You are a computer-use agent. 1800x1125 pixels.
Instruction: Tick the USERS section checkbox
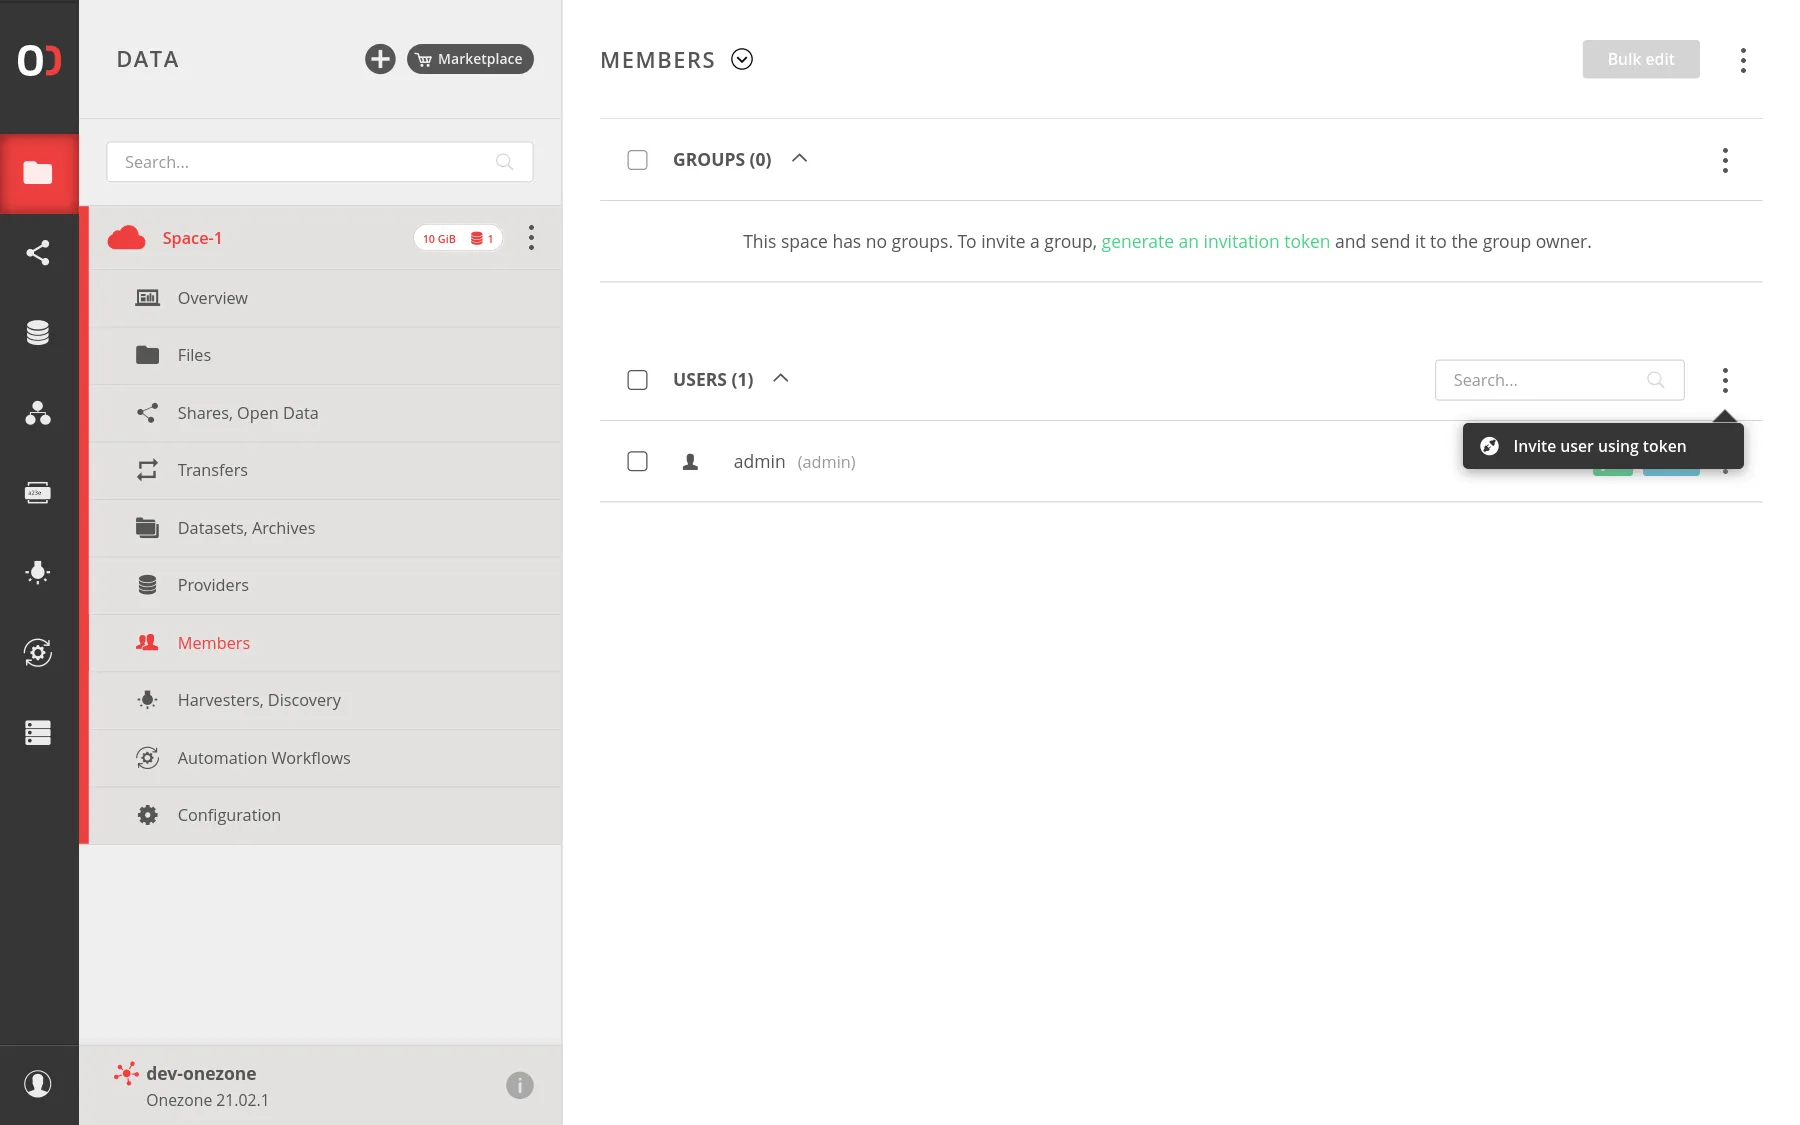point(637,379)
